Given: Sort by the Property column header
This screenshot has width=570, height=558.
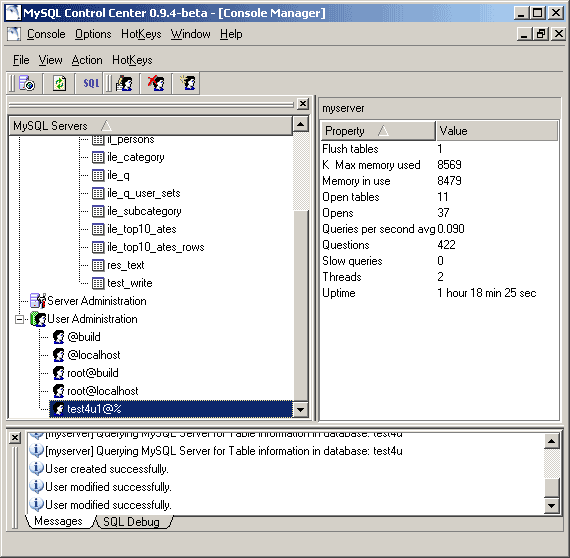Looking at the screenshot, I should pyautogui.click(x=378, y=131).
